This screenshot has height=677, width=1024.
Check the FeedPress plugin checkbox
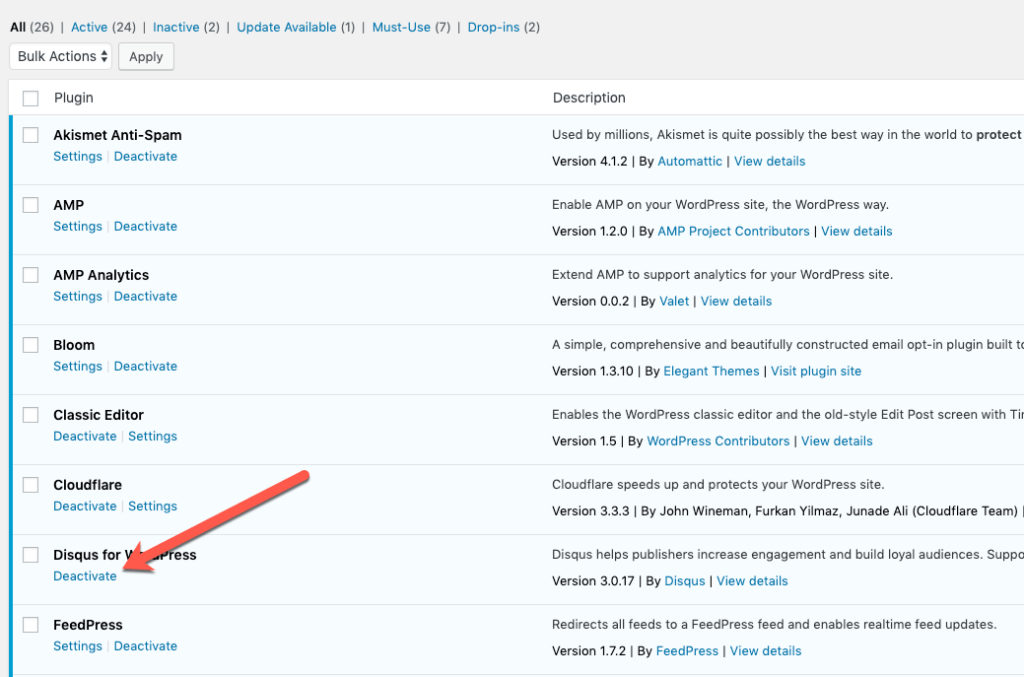[31, 625]
